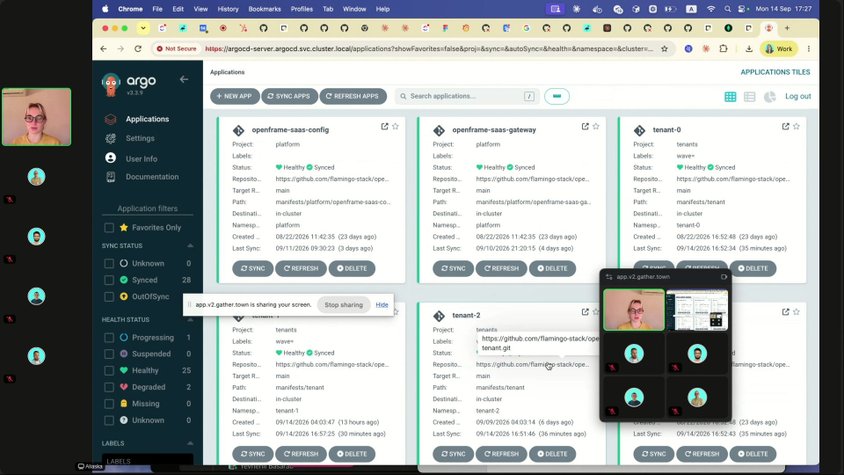Sync the openframe-saas-gateway app

[x=453, y=268]
